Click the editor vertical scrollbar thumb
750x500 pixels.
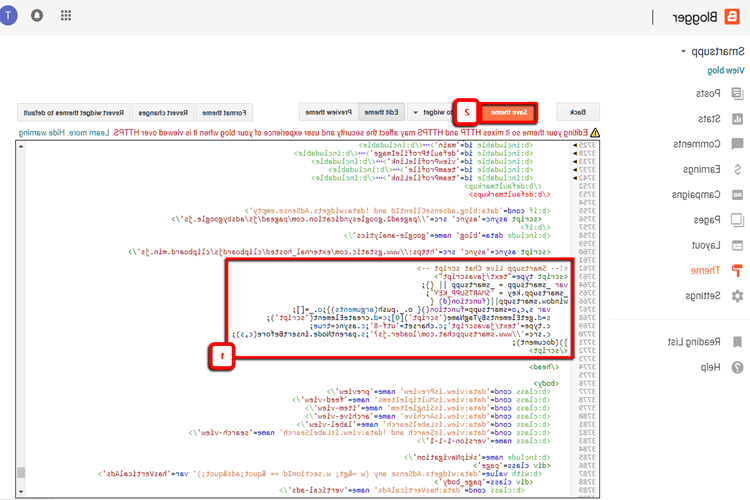click(x=21, y=473)
